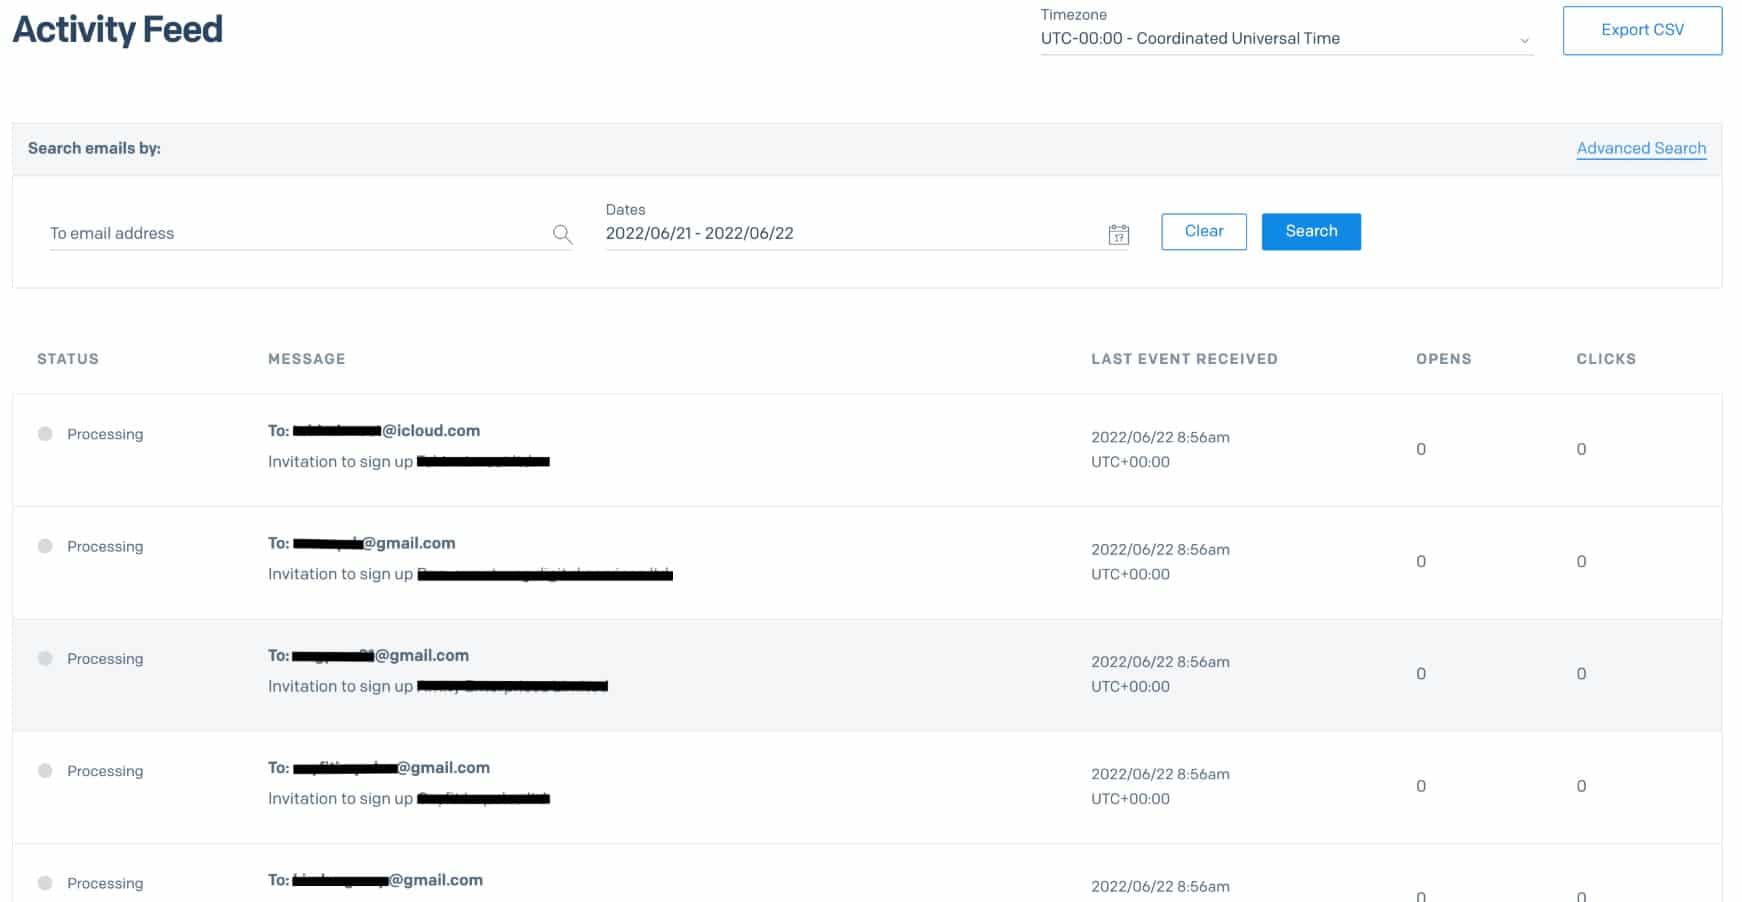Click inside the To email address field

tap(250, 233)
